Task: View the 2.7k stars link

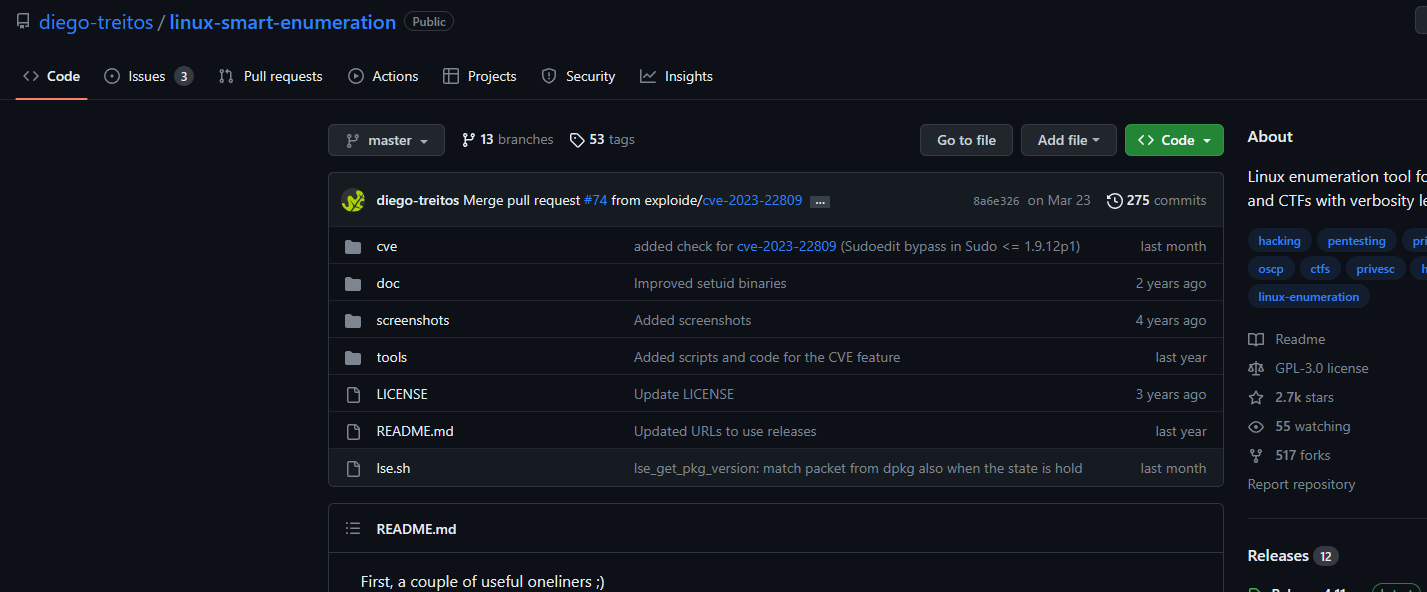Action: 1291,397
